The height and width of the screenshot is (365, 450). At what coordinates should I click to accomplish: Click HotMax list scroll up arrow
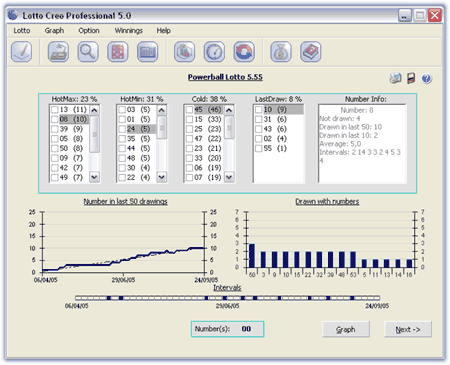[94, 110]
